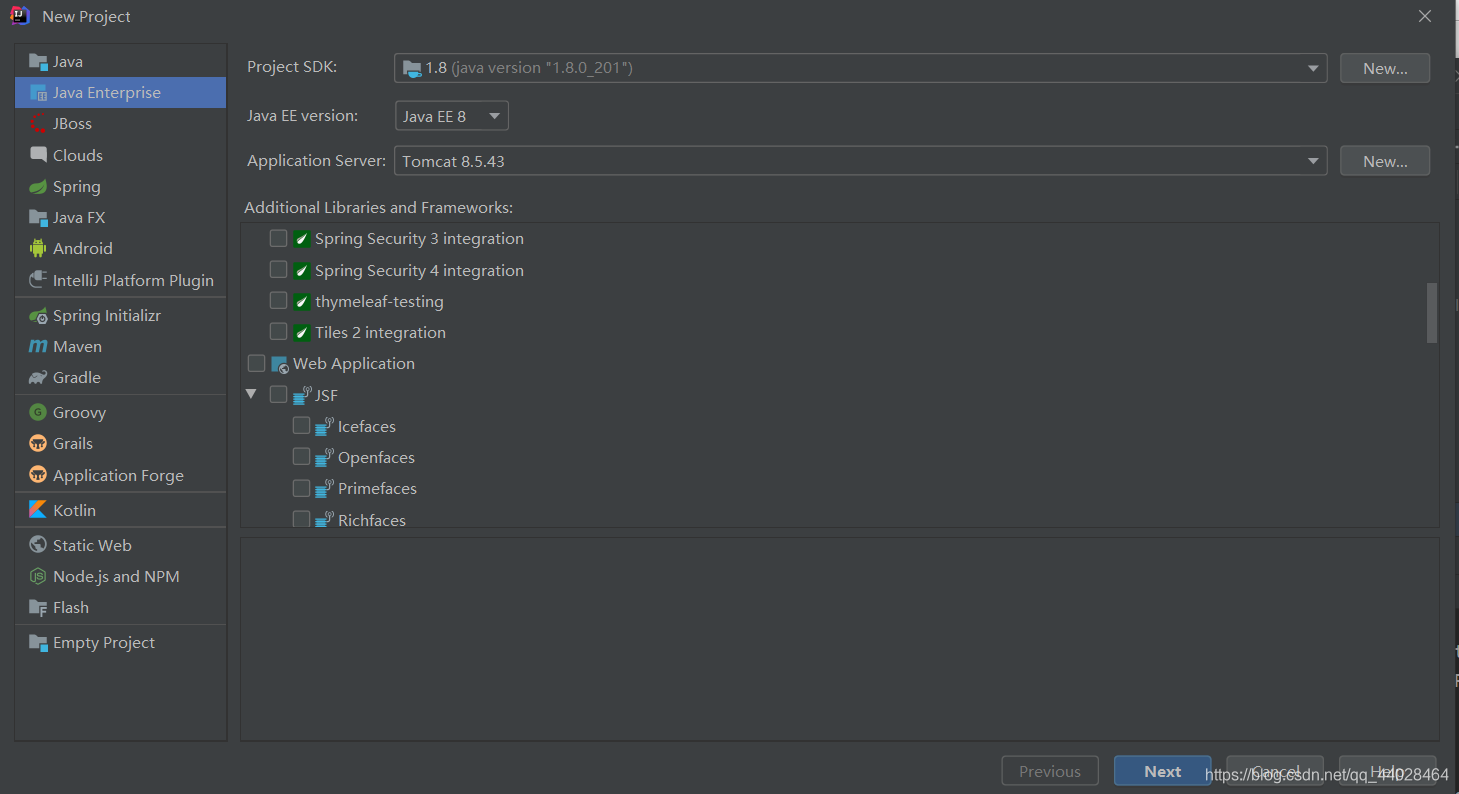Enable Spring Security 4 integration checkbox
This screenshot has width=1459, height=794.
(x=279, y=270)
